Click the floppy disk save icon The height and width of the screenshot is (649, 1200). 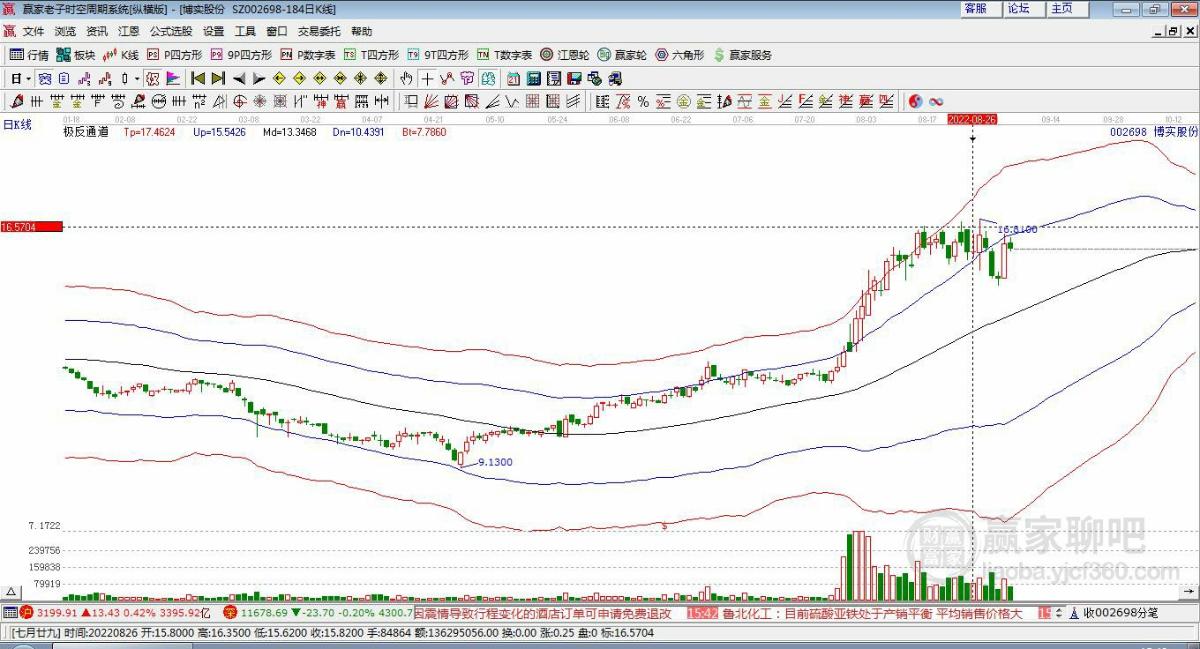click(x=573, y=78)
